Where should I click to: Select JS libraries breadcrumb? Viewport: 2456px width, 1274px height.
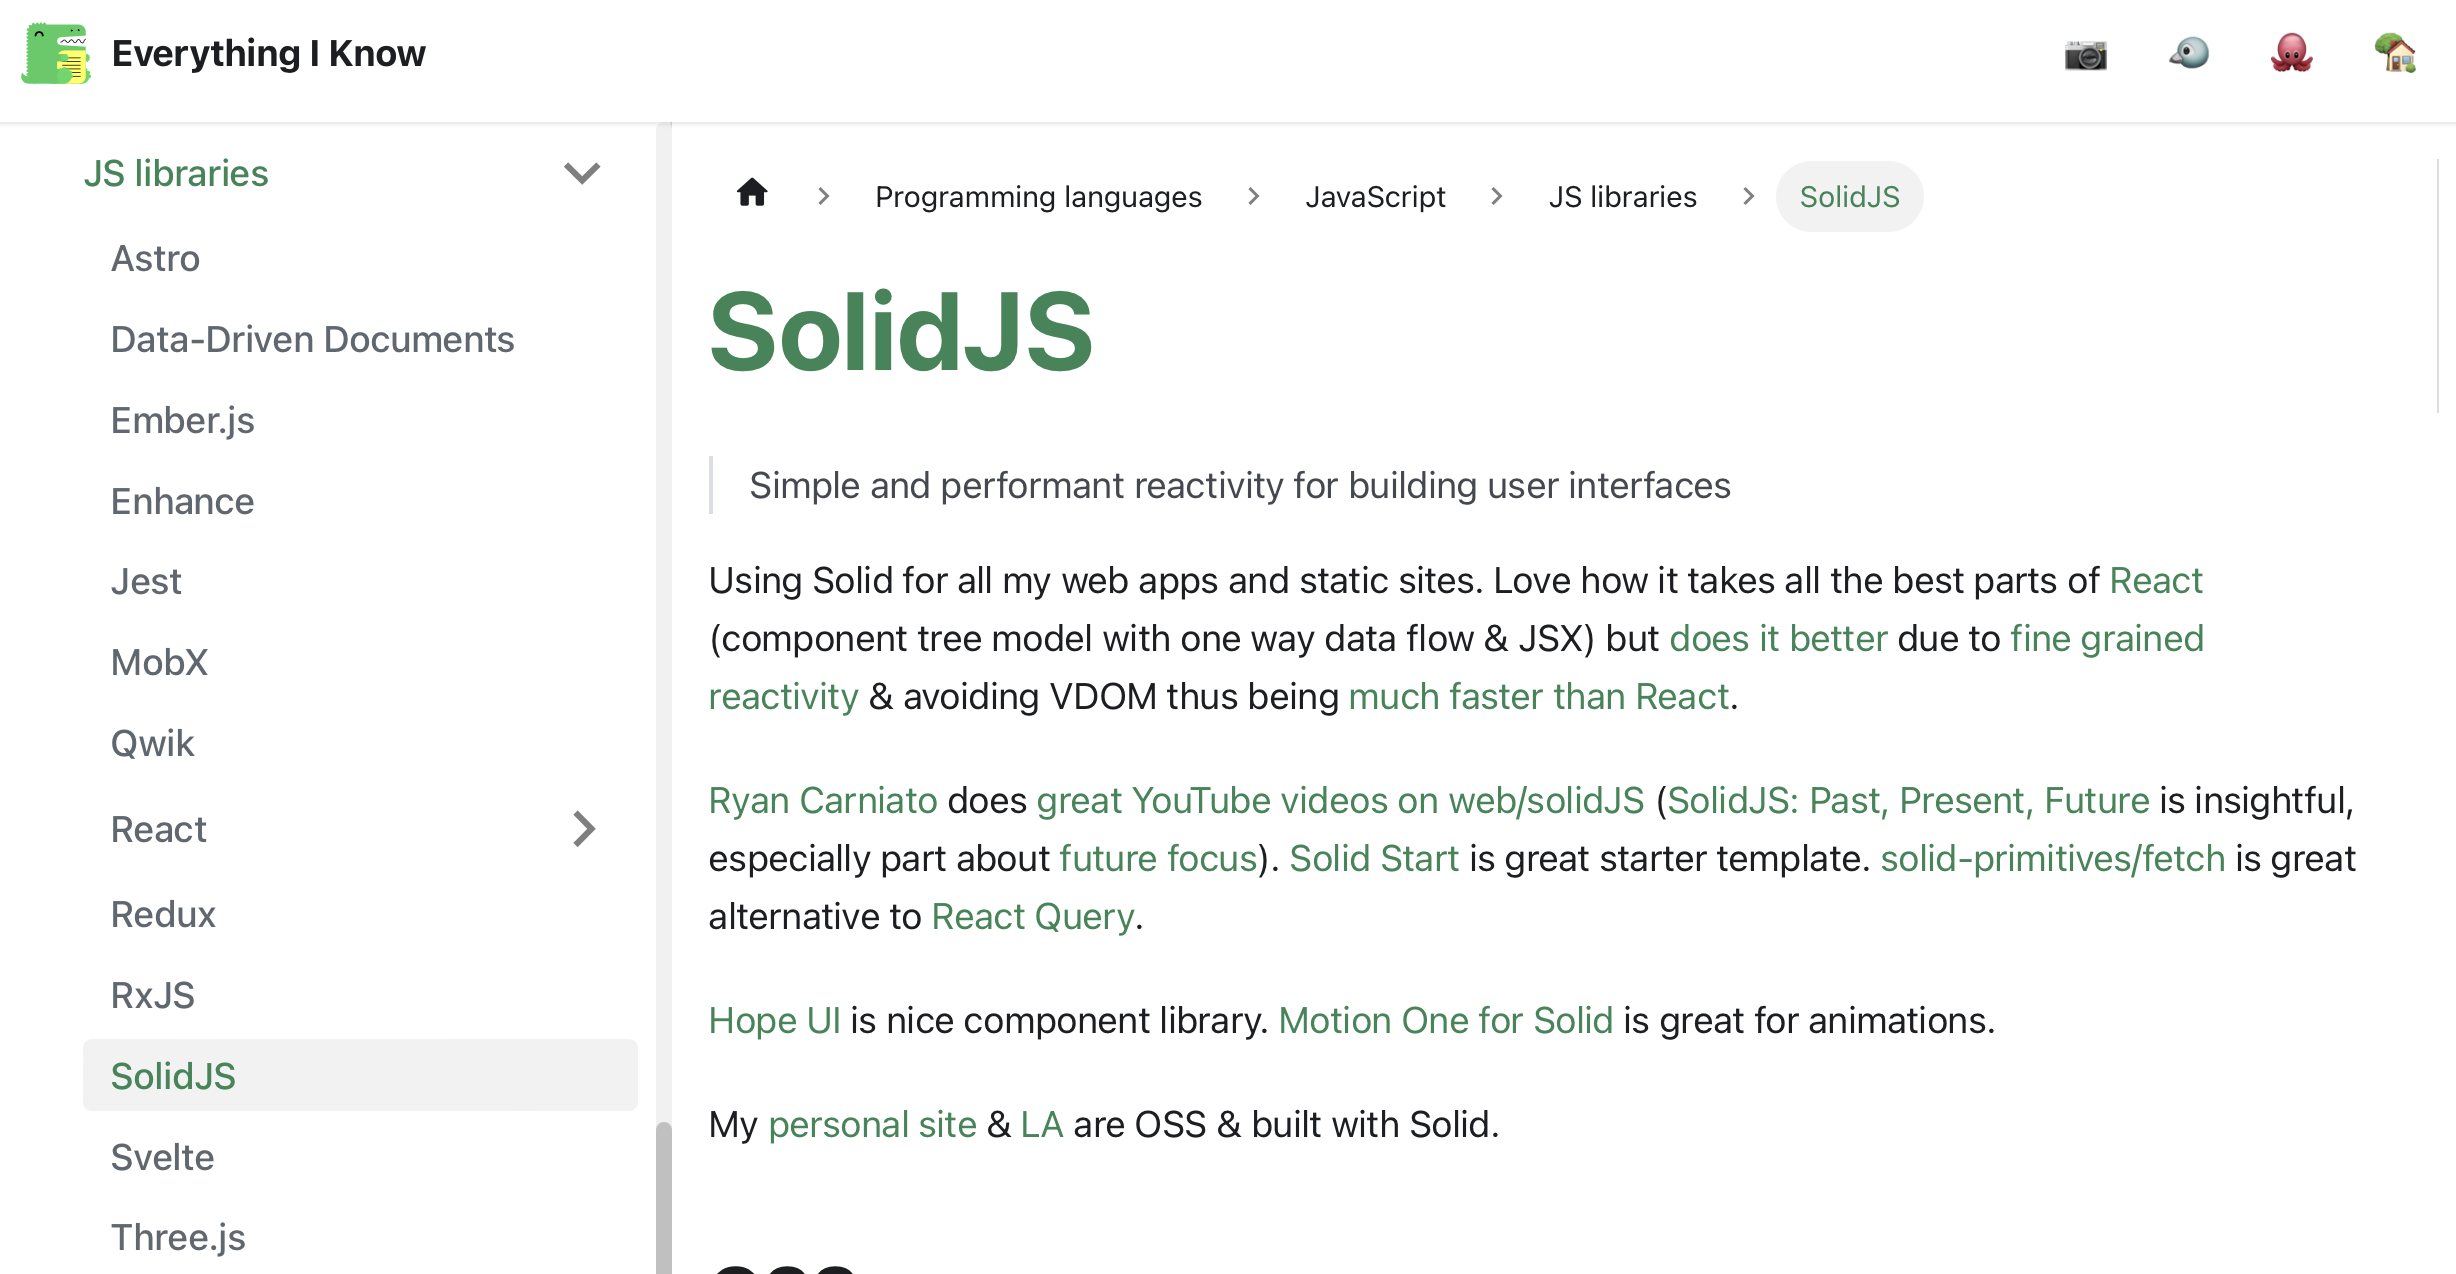1622,197
